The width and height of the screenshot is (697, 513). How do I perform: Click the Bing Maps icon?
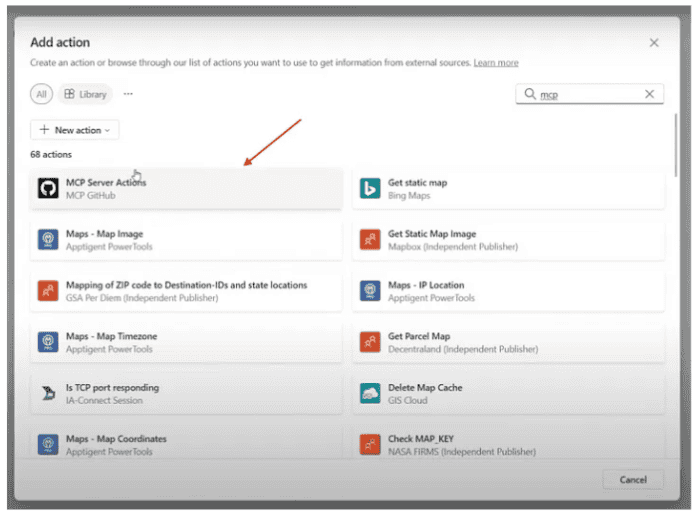tap(370, 188)
